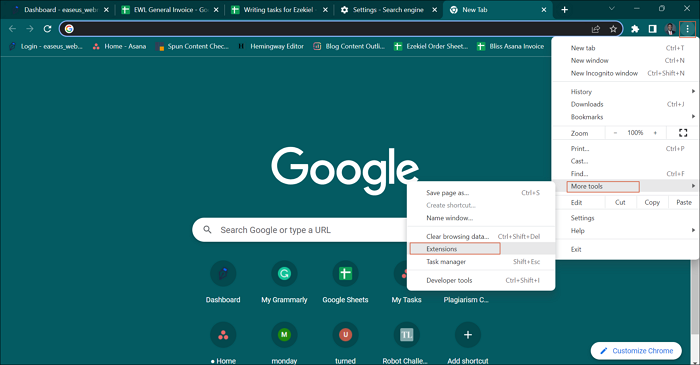Open the tab search chevron in title bar
The width and height of the screenshot is (700, 365).
click(612, 8)
